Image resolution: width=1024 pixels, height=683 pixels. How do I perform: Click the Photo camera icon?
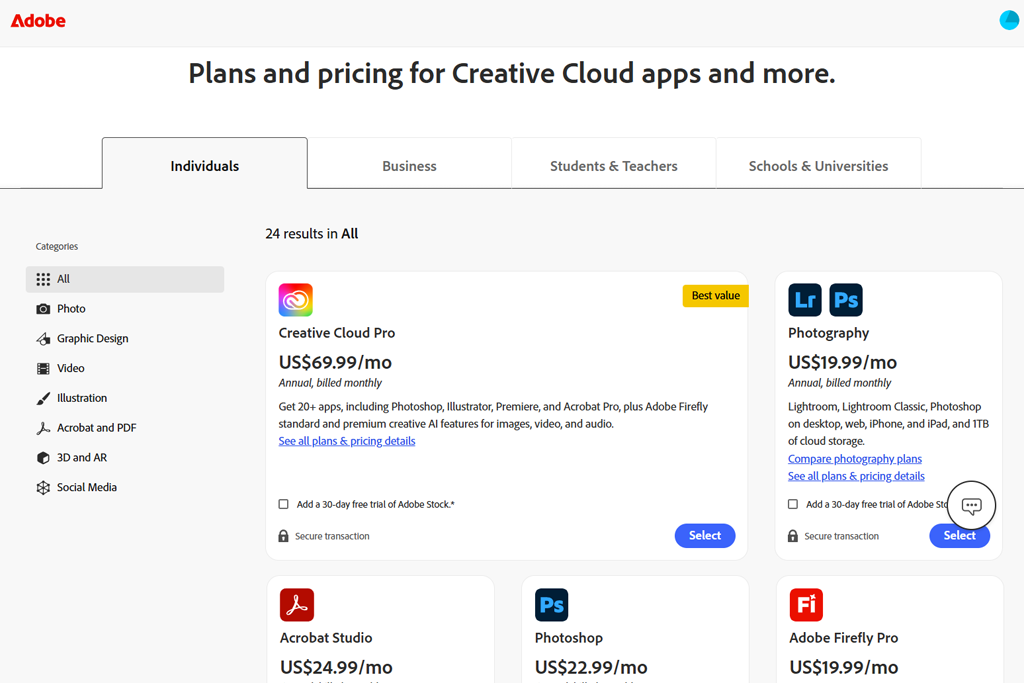click(x=43, y=309)
